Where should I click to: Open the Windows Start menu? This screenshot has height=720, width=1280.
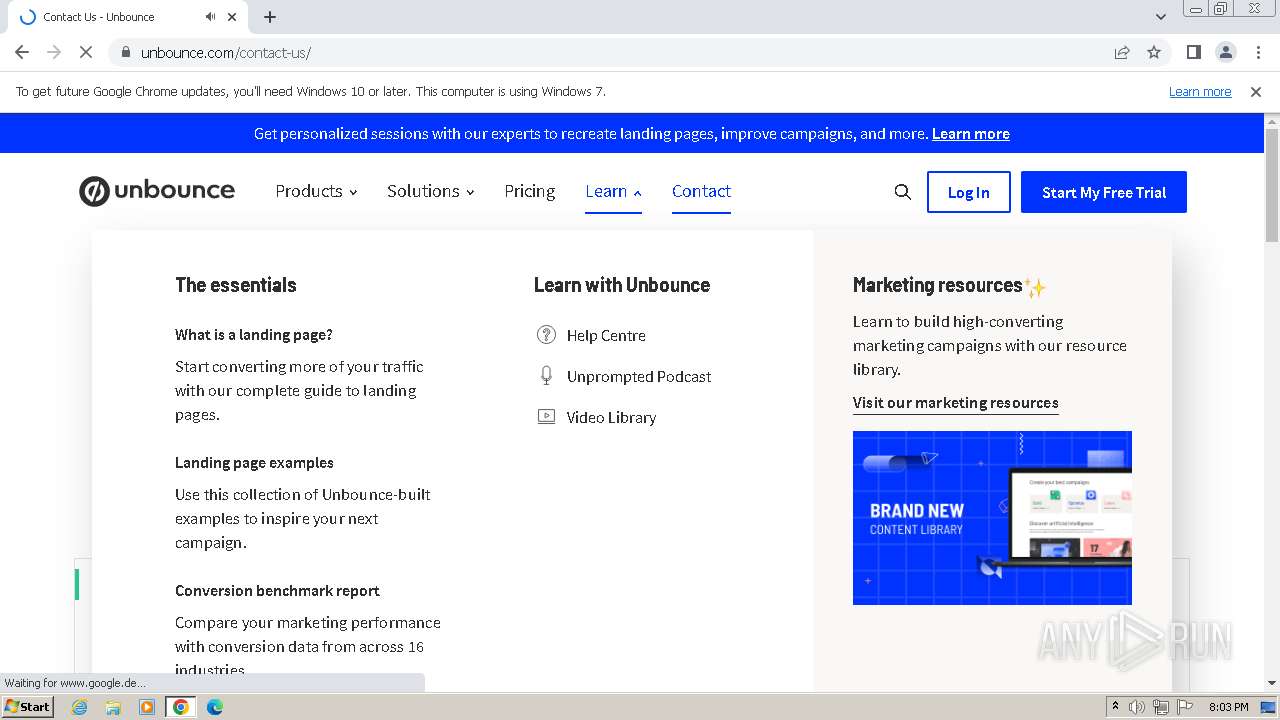click(x=27, y=707)
